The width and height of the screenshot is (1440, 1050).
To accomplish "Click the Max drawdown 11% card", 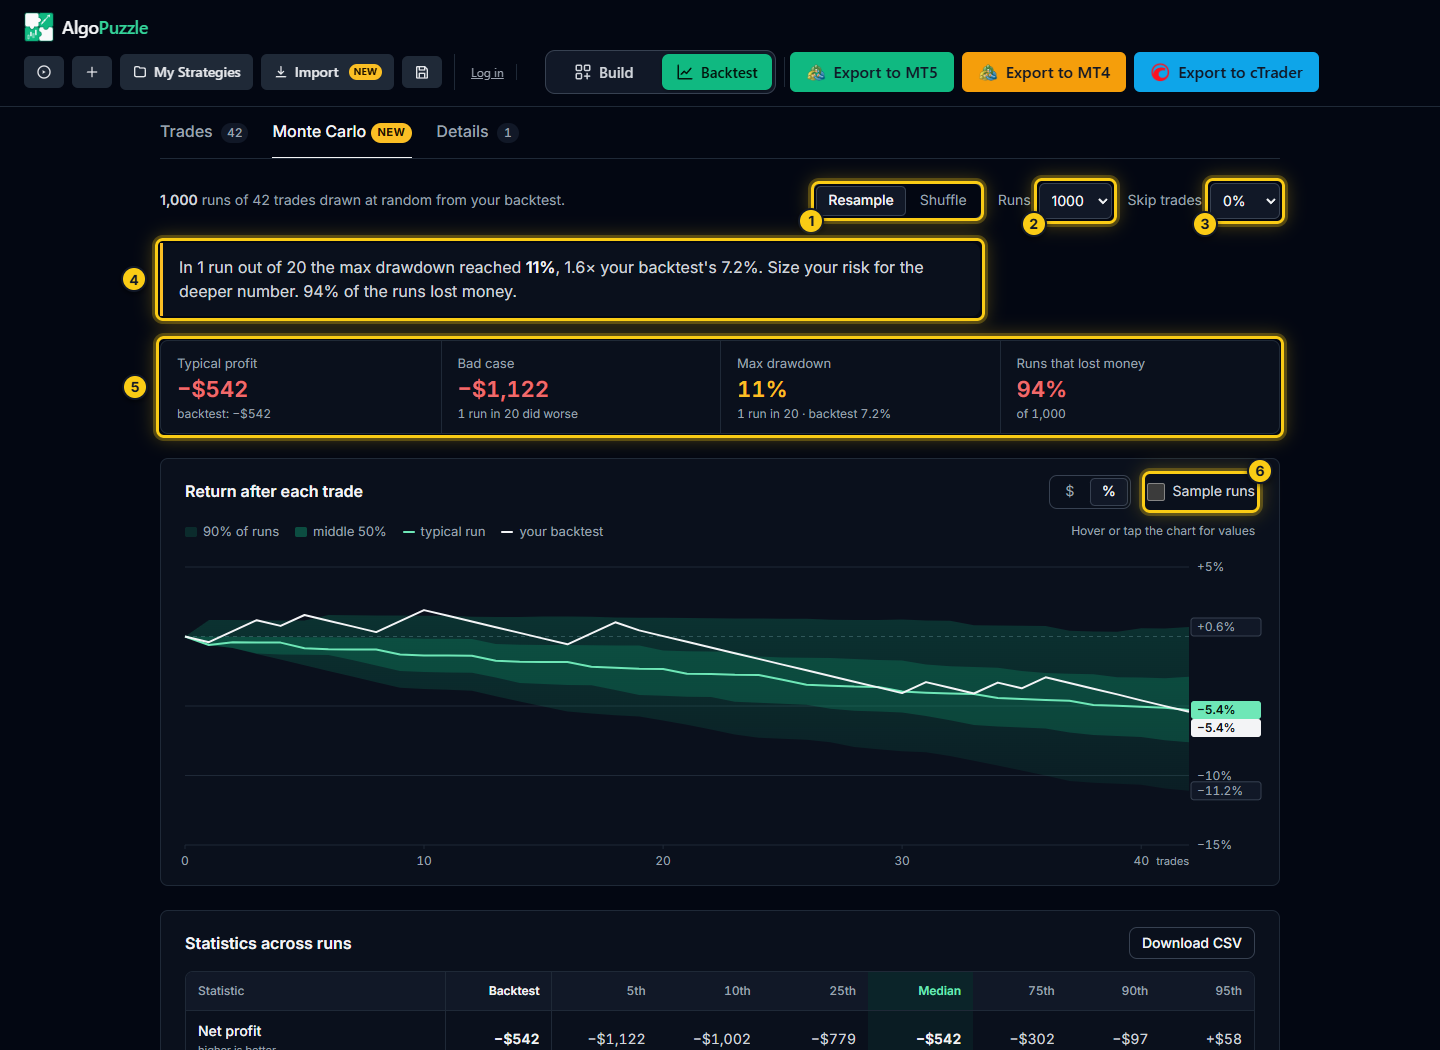I will 860,388.
